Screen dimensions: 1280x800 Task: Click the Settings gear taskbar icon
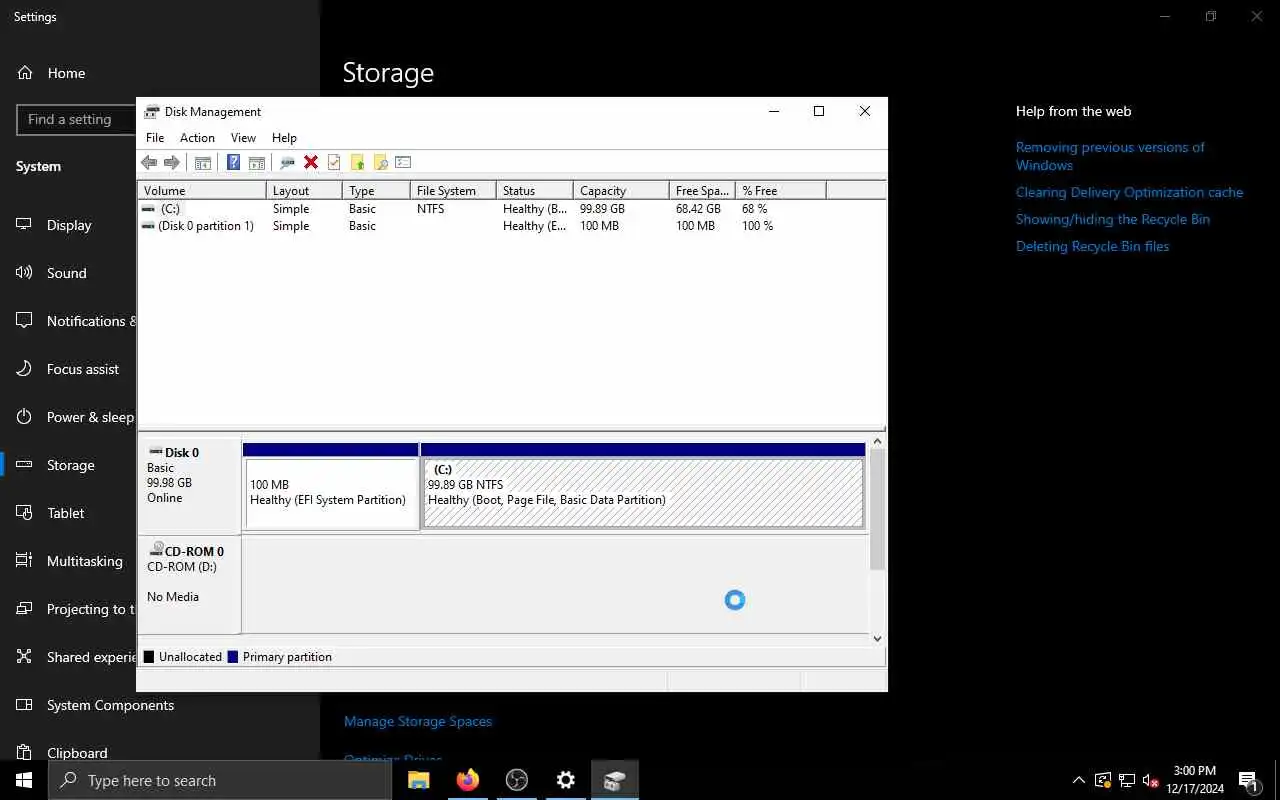point(566,780)
